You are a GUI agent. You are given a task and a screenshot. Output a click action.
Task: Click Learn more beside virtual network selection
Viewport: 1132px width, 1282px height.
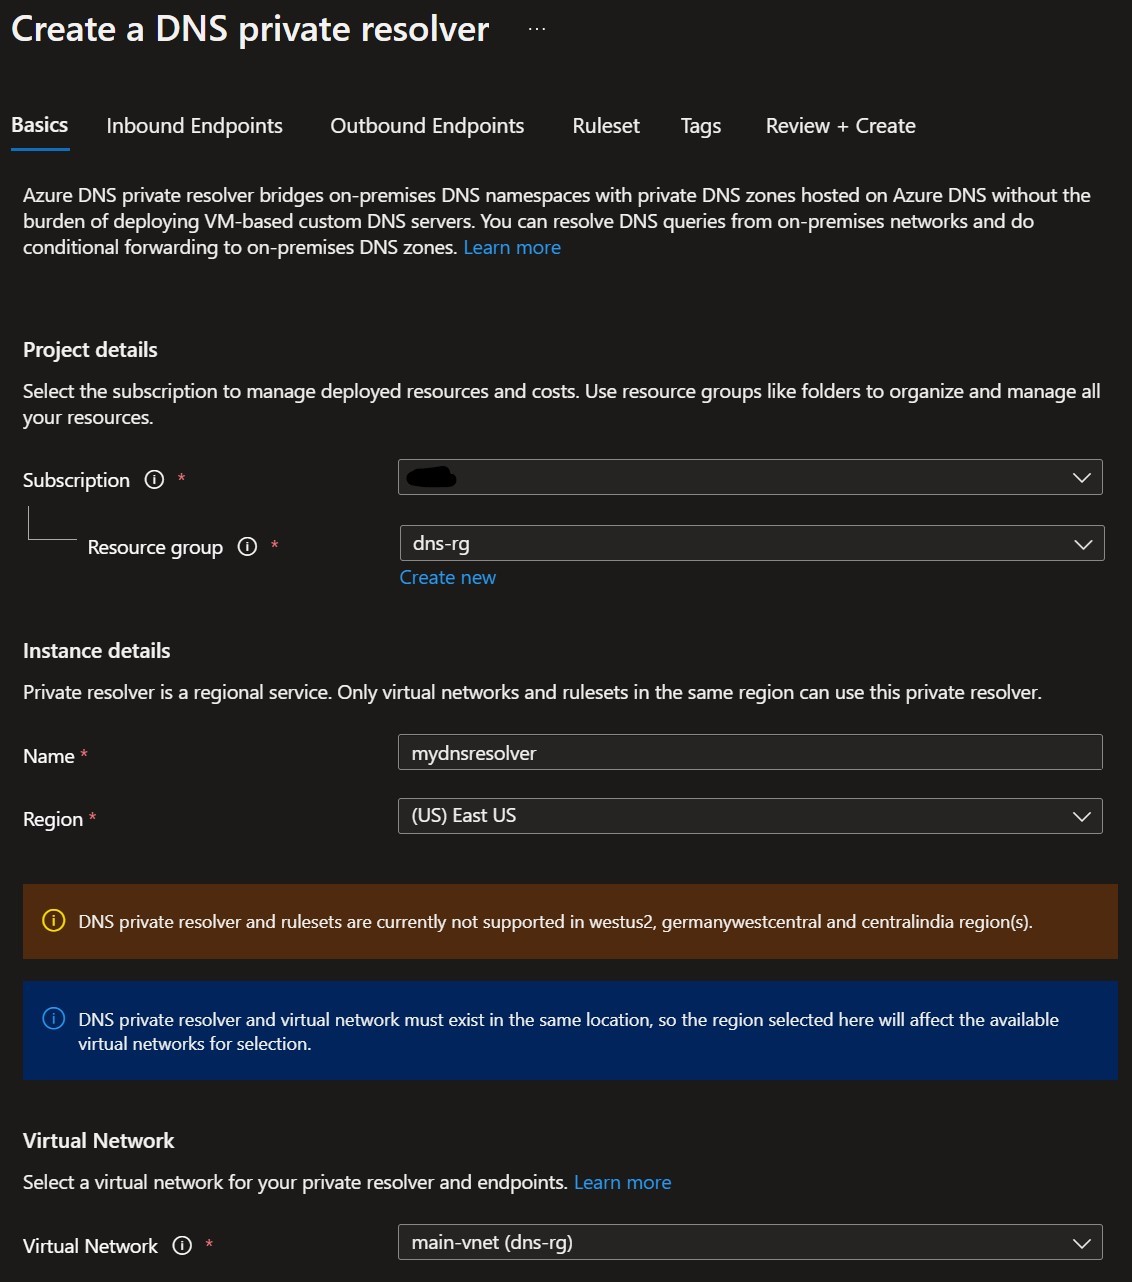[x=622, y=1181]
